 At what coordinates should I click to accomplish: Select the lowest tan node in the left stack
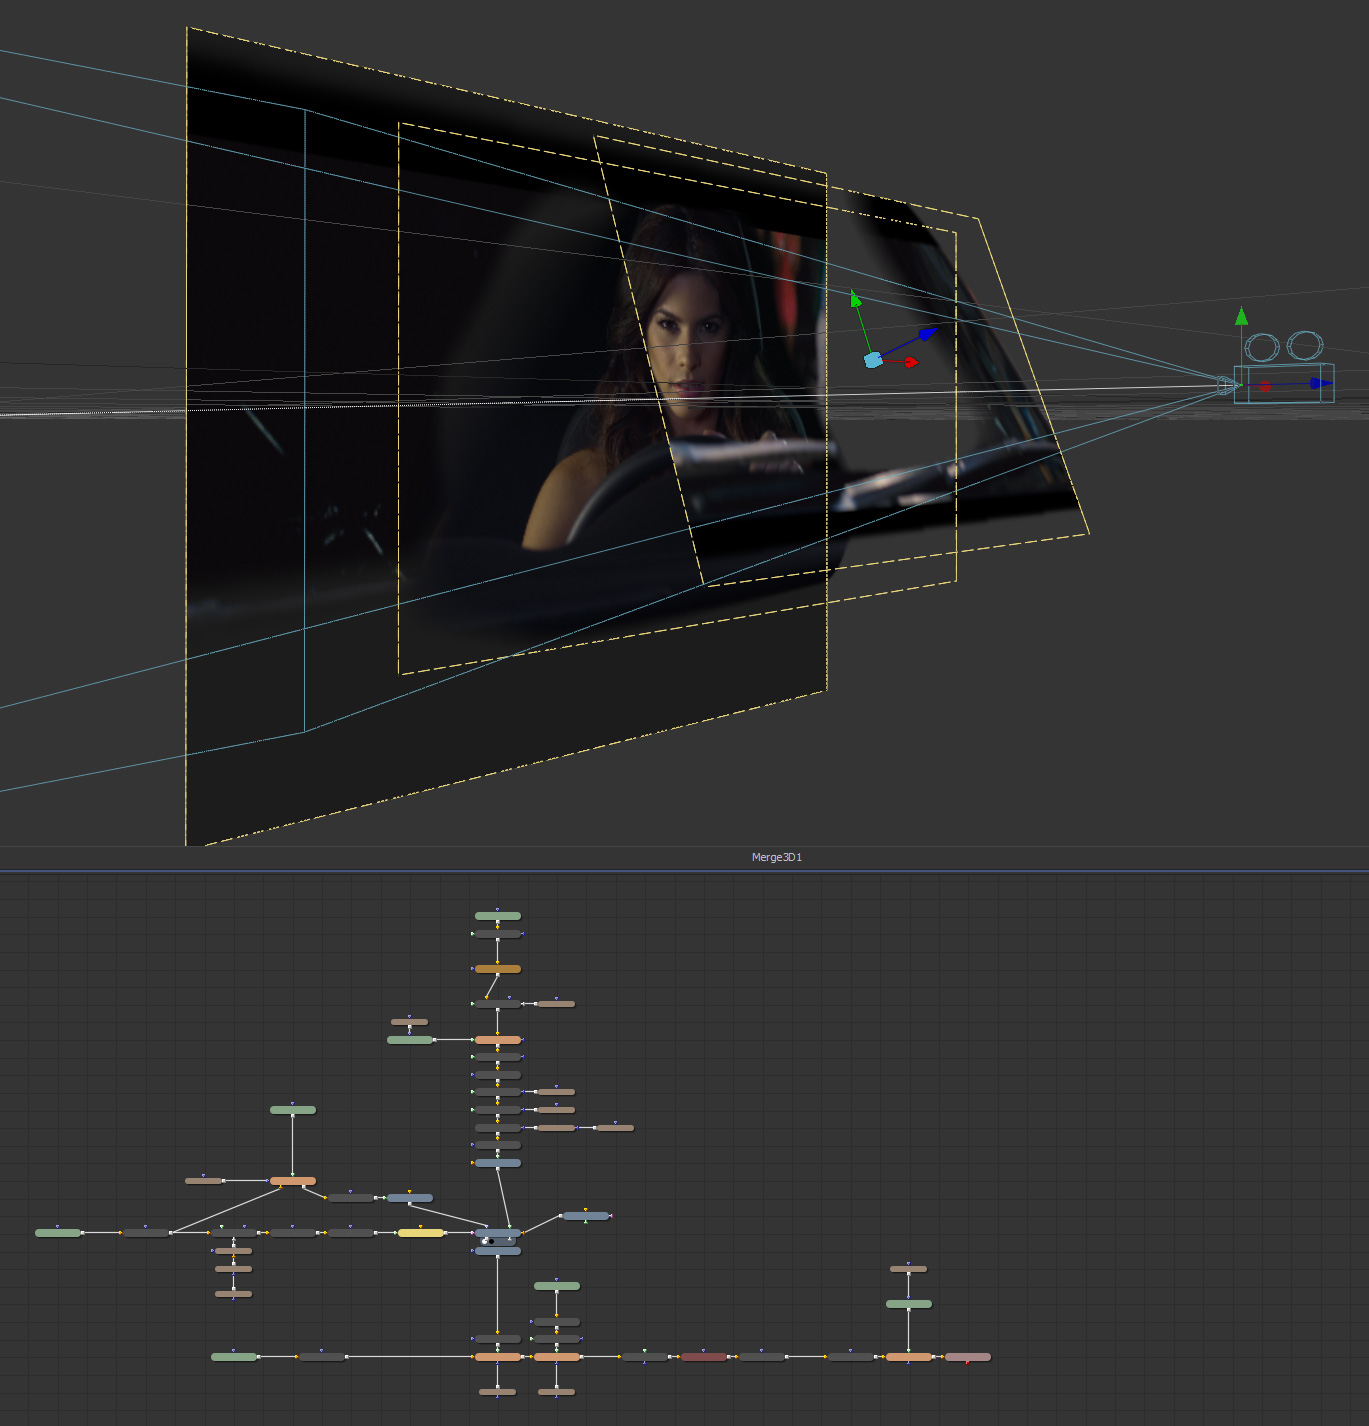pyautogui.click(x=234, y=1294)
